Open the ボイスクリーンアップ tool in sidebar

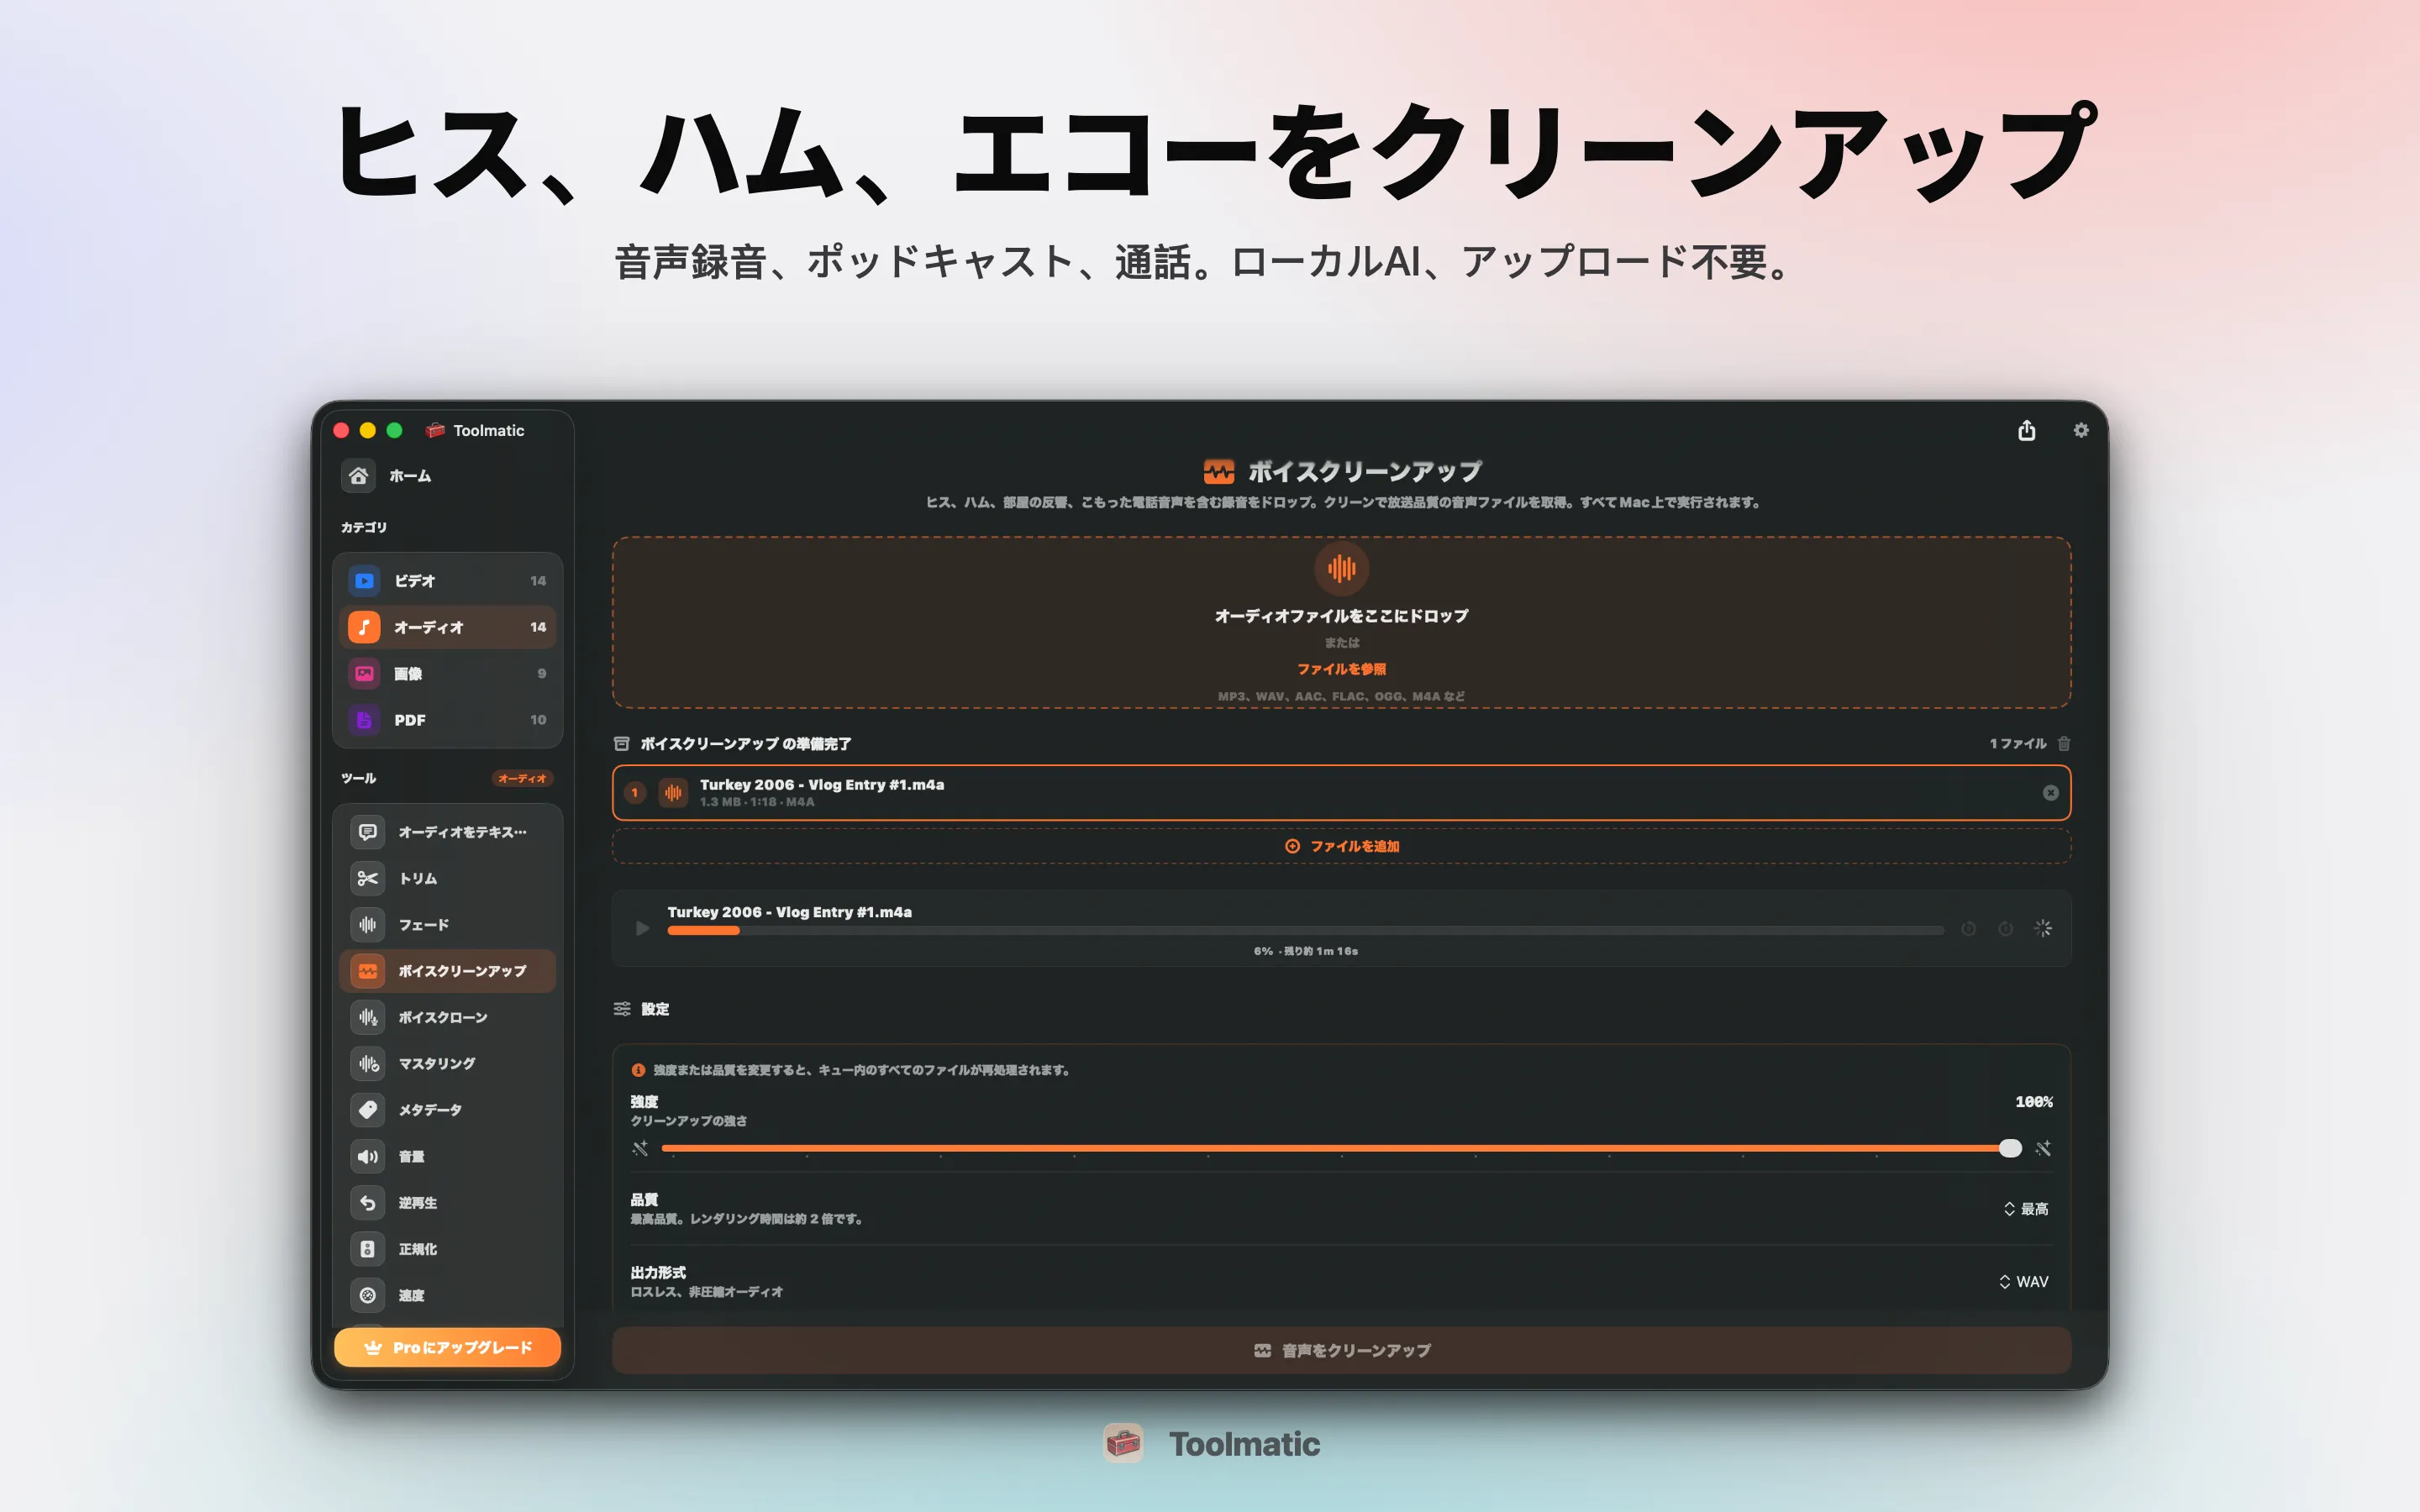coord(447,971)
